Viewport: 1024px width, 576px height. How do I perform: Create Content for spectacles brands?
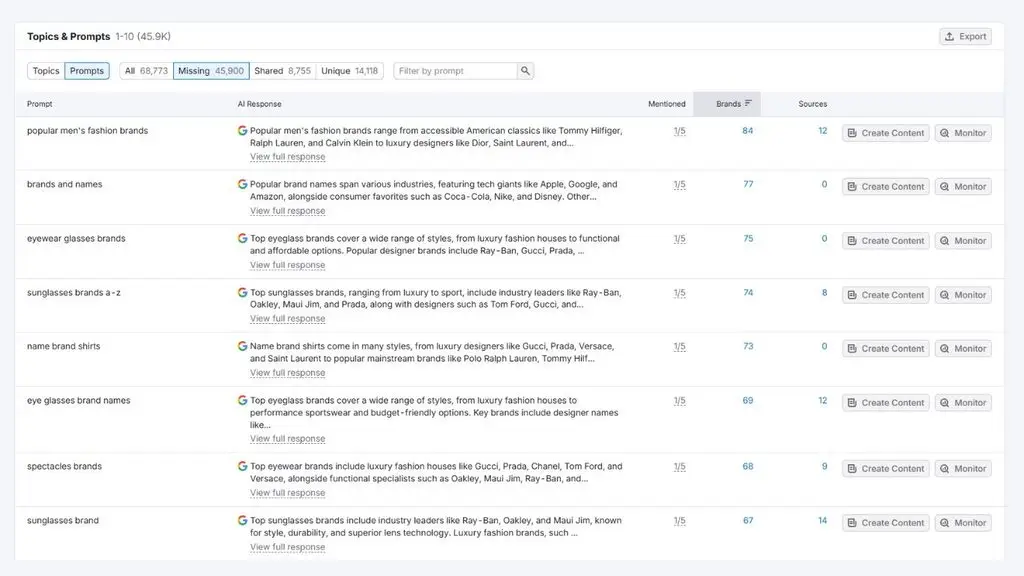tap(886, 469)
